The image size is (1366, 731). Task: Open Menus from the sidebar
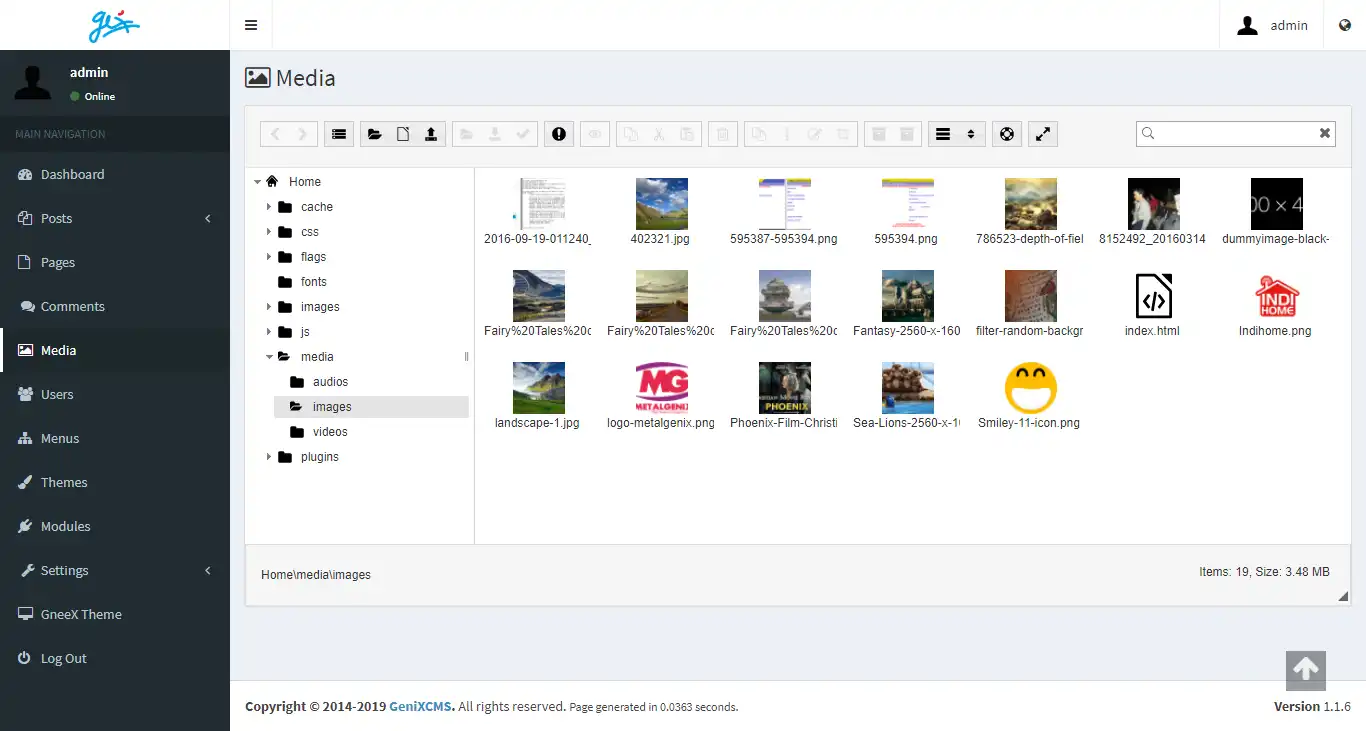tap(115, 438)
